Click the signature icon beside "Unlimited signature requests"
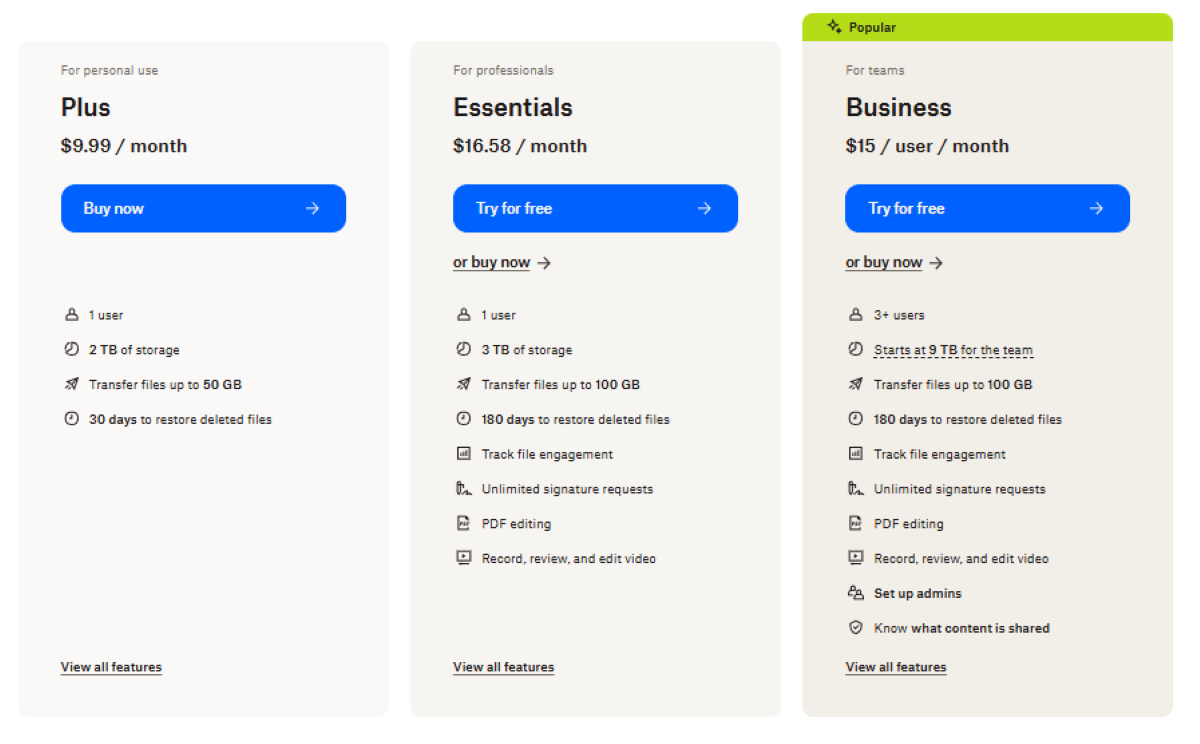This screenshot has width=1200, height=744. (x=463, y=488)
